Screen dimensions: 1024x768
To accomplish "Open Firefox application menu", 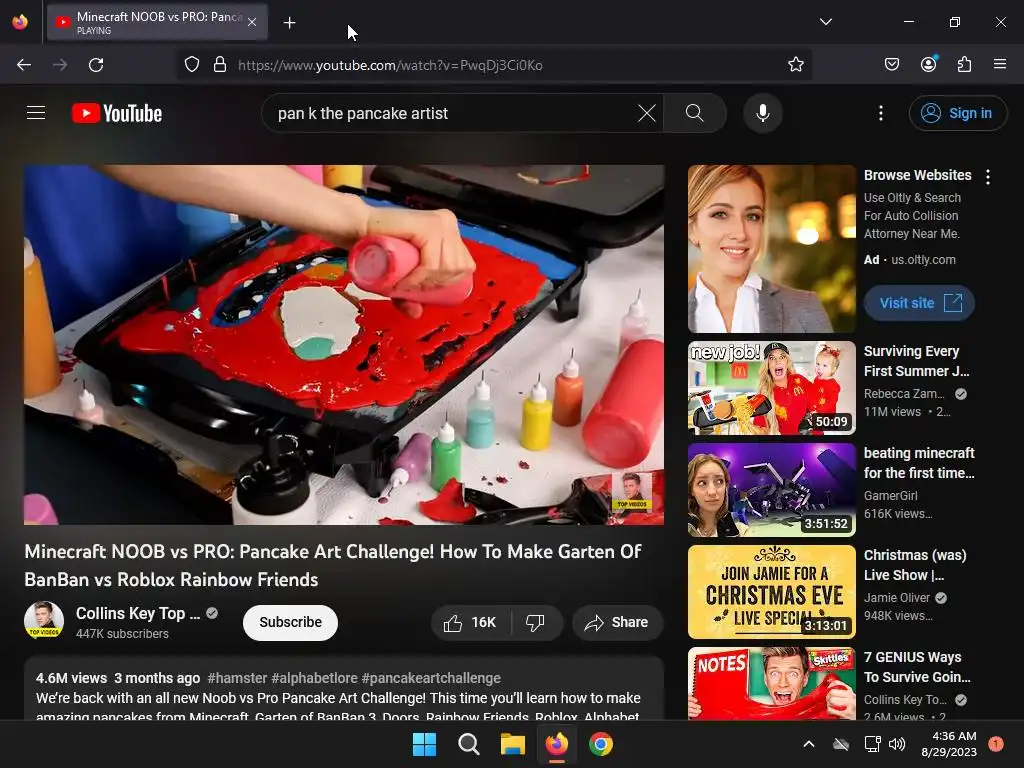I will 1000,65.
